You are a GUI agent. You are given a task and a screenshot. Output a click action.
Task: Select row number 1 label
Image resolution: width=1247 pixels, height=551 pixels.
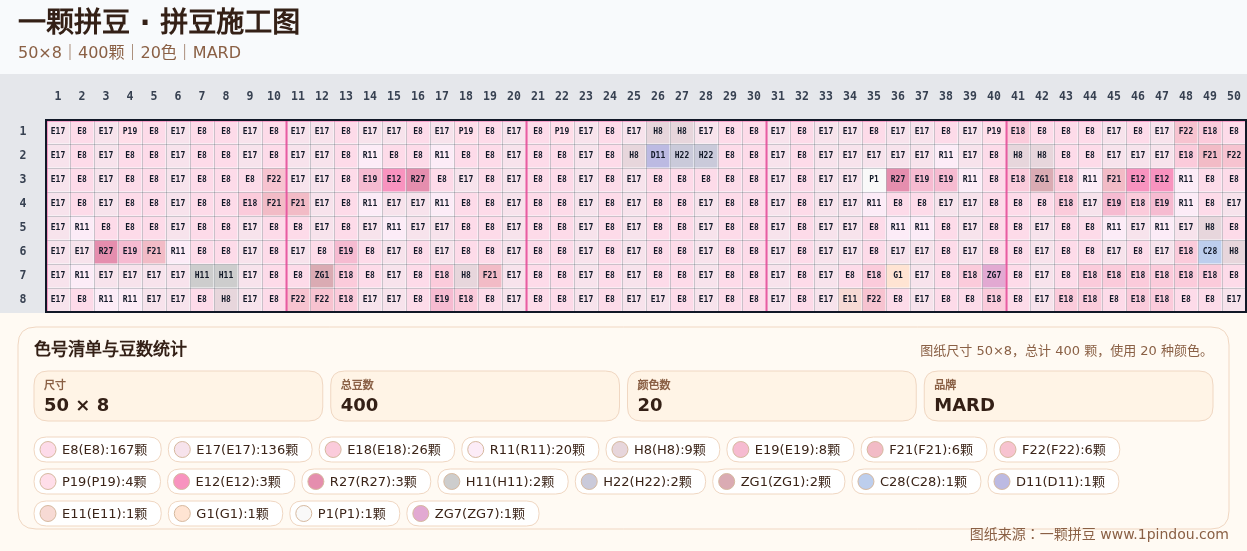tap(23, 131)
